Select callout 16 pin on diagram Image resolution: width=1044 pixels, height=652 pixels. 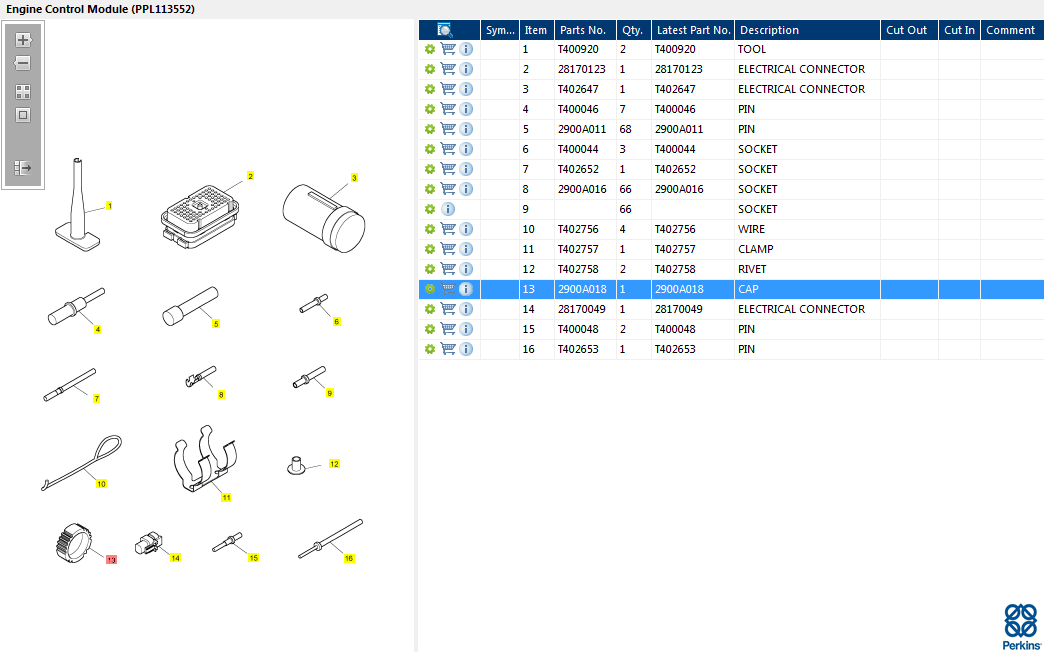(x=349, y=559)
